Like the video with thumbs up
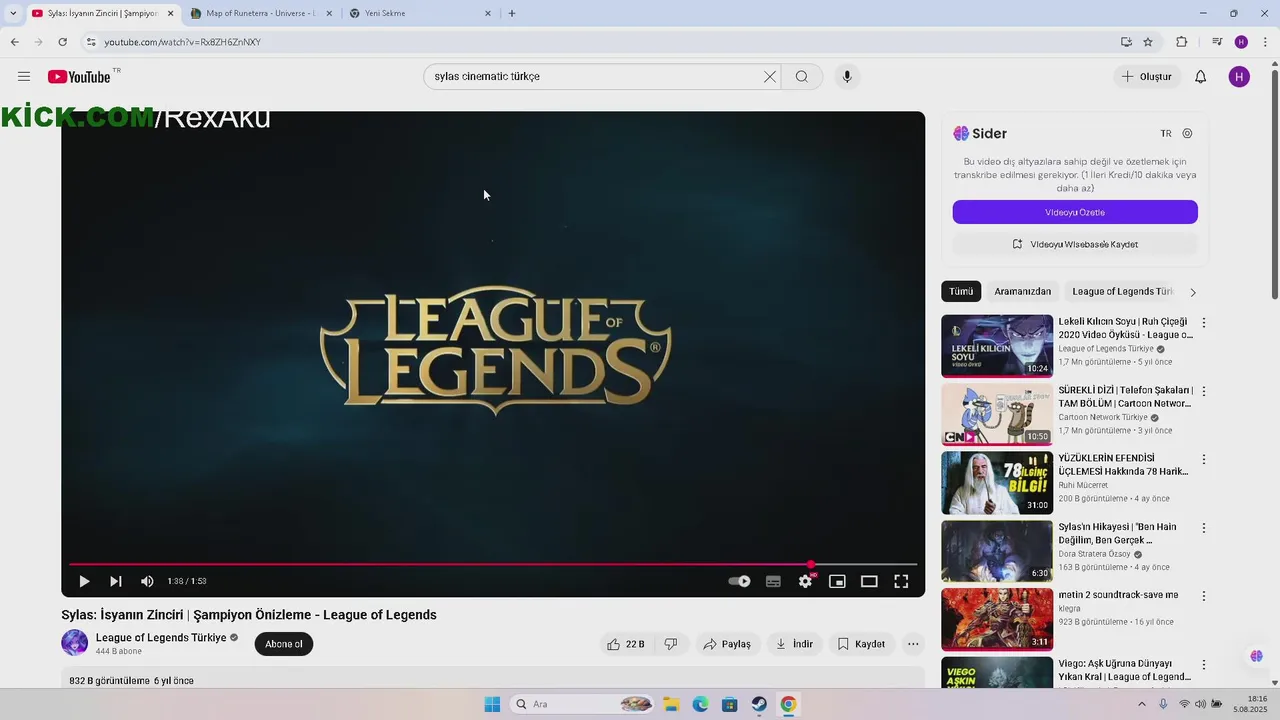 pyautogui.click(x=625, y=644)
